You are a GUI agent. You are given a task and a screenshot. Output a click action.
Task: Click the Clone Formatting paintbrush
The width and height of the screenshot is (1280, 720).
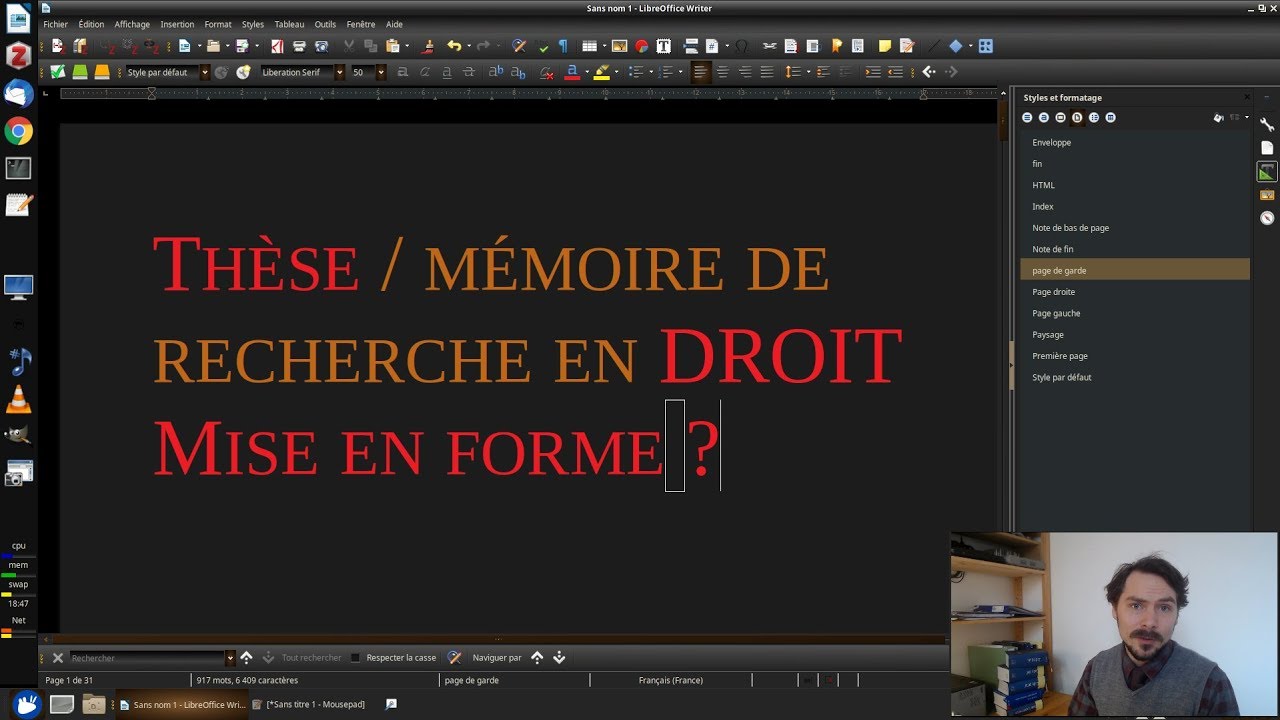tap(428, 46)
